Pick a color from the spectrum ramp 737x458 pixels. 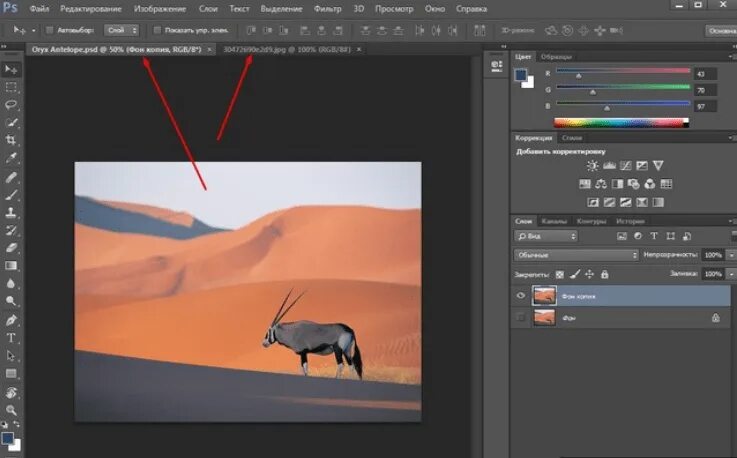[x=621, y=123]
